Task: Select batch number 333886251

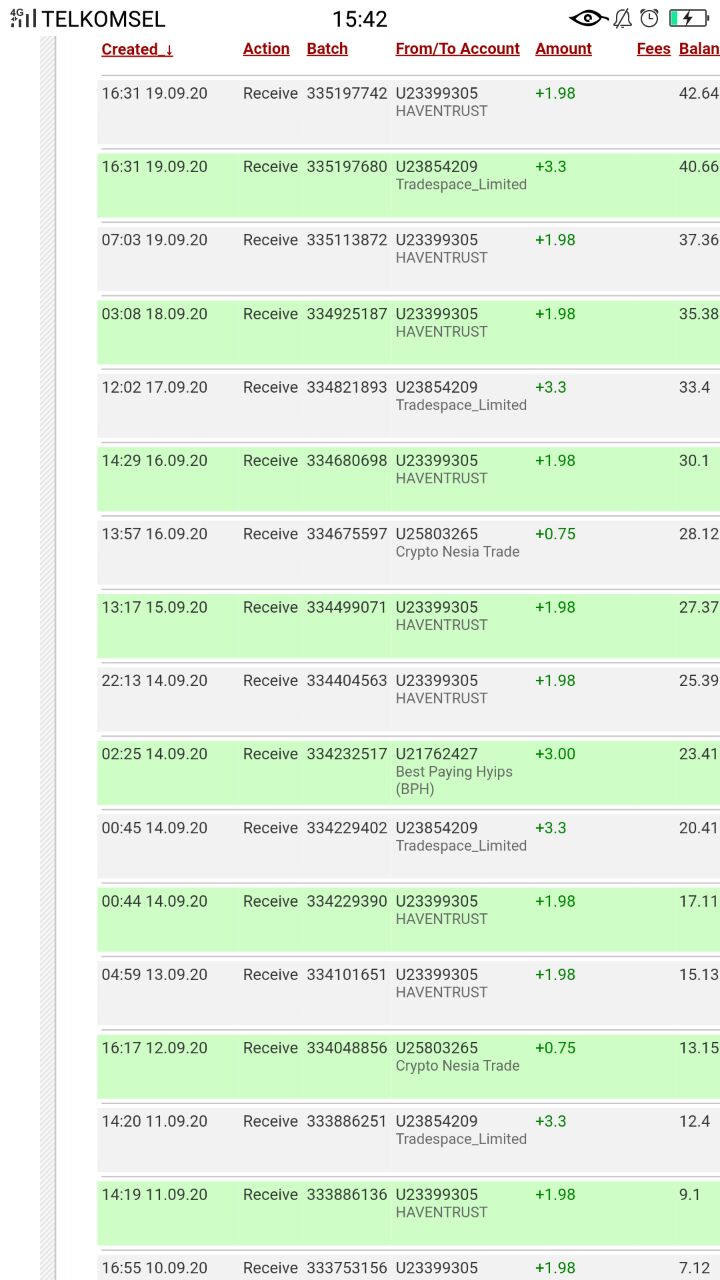Action: click(x=347, y=1122)
